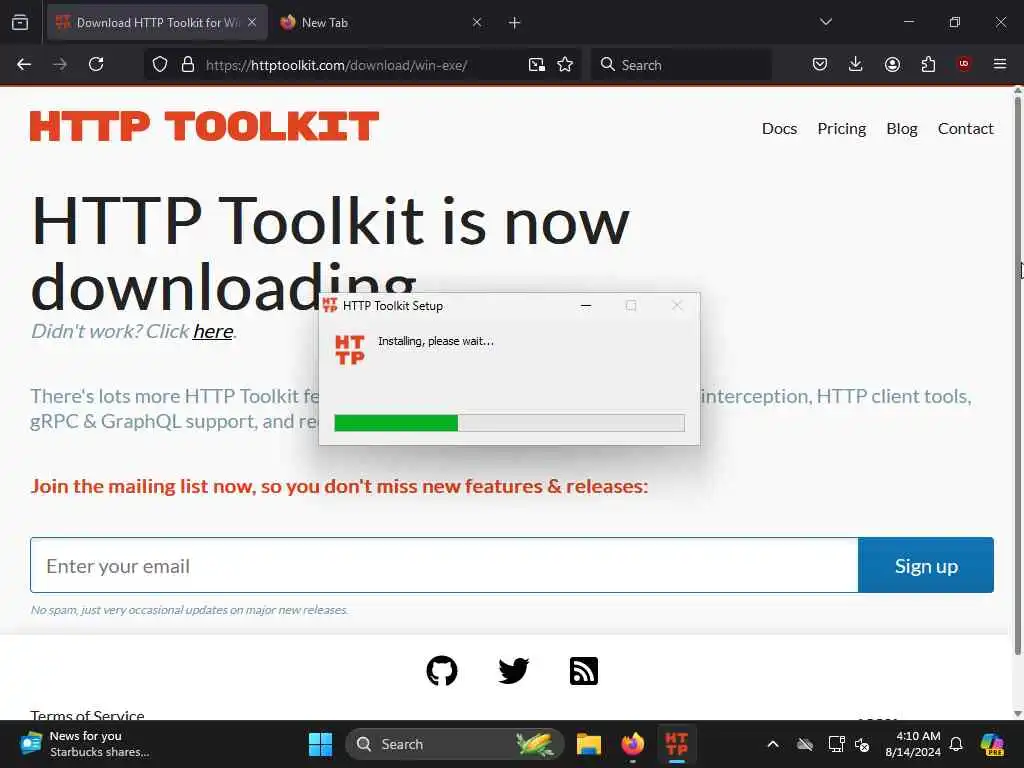This screenshot has width=1024, height=768.
Task: Open a new browser tab with plus
Action: click(x=515, y=23)
